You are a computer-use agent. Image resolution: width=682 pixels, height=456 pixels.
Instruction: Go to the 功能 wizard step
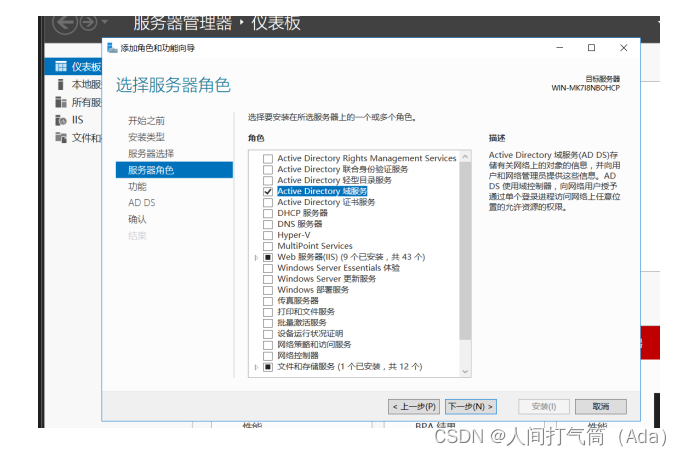137,186
